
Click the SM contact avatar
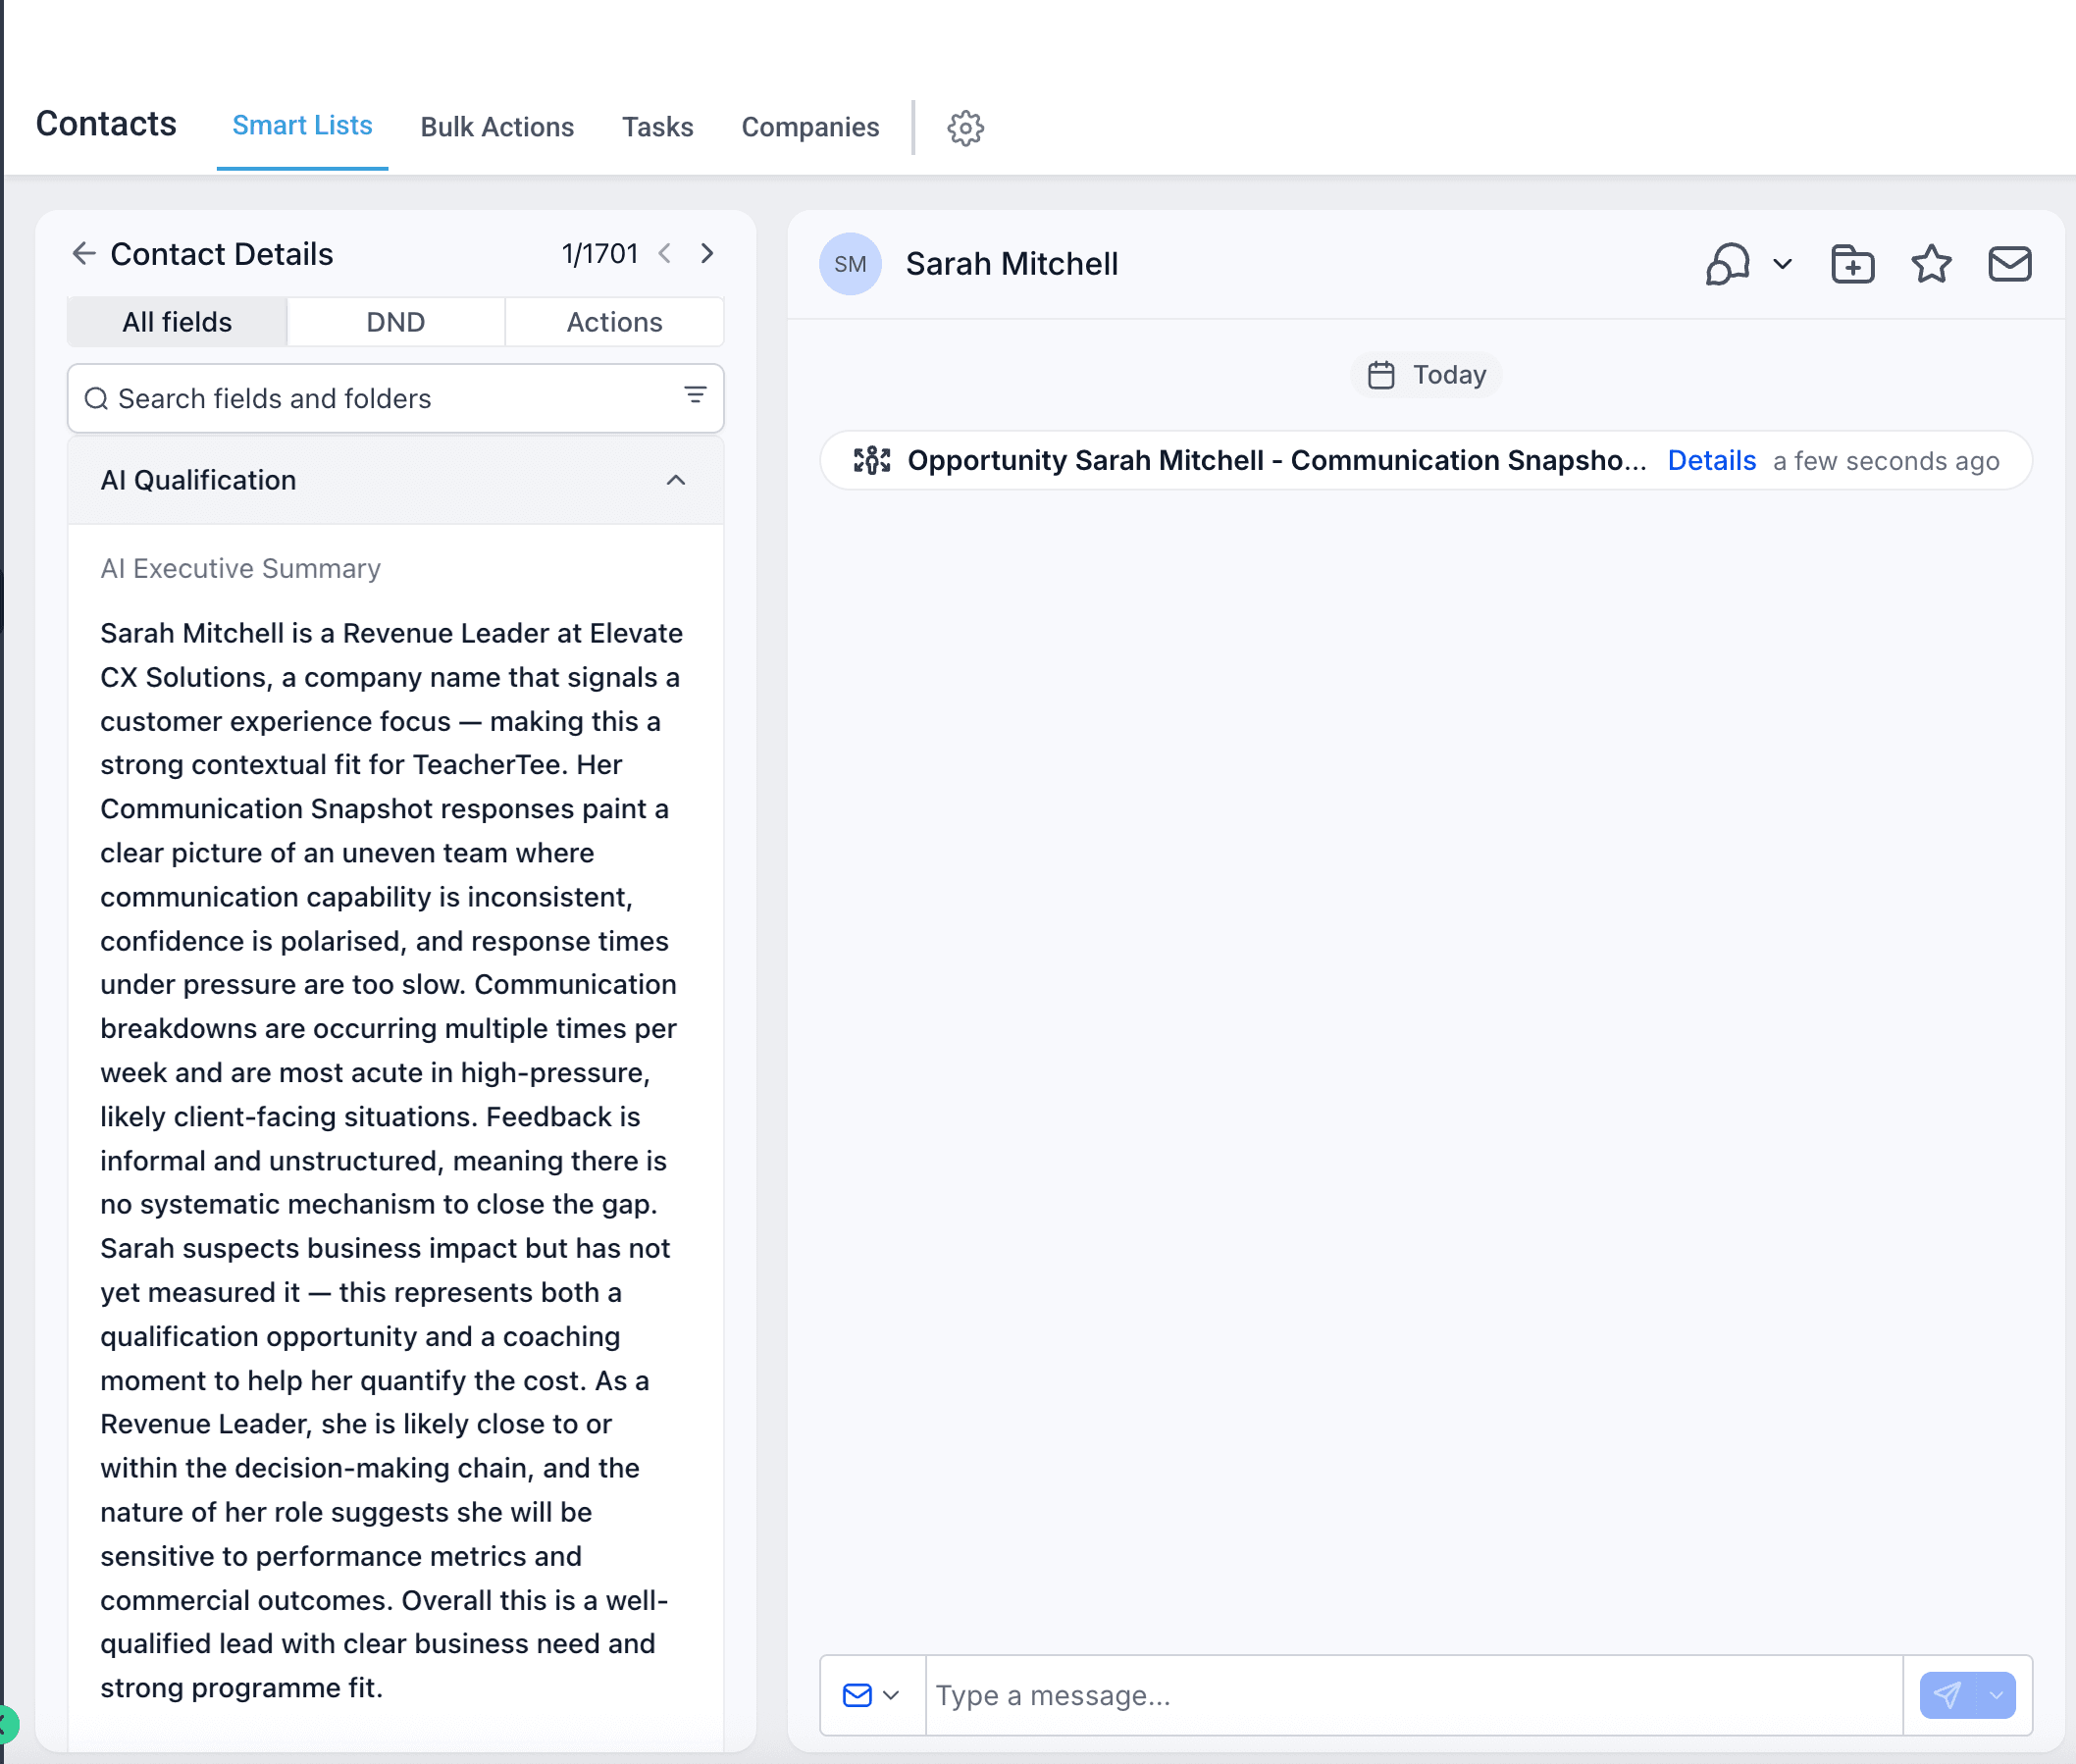[x=850, y=264]
